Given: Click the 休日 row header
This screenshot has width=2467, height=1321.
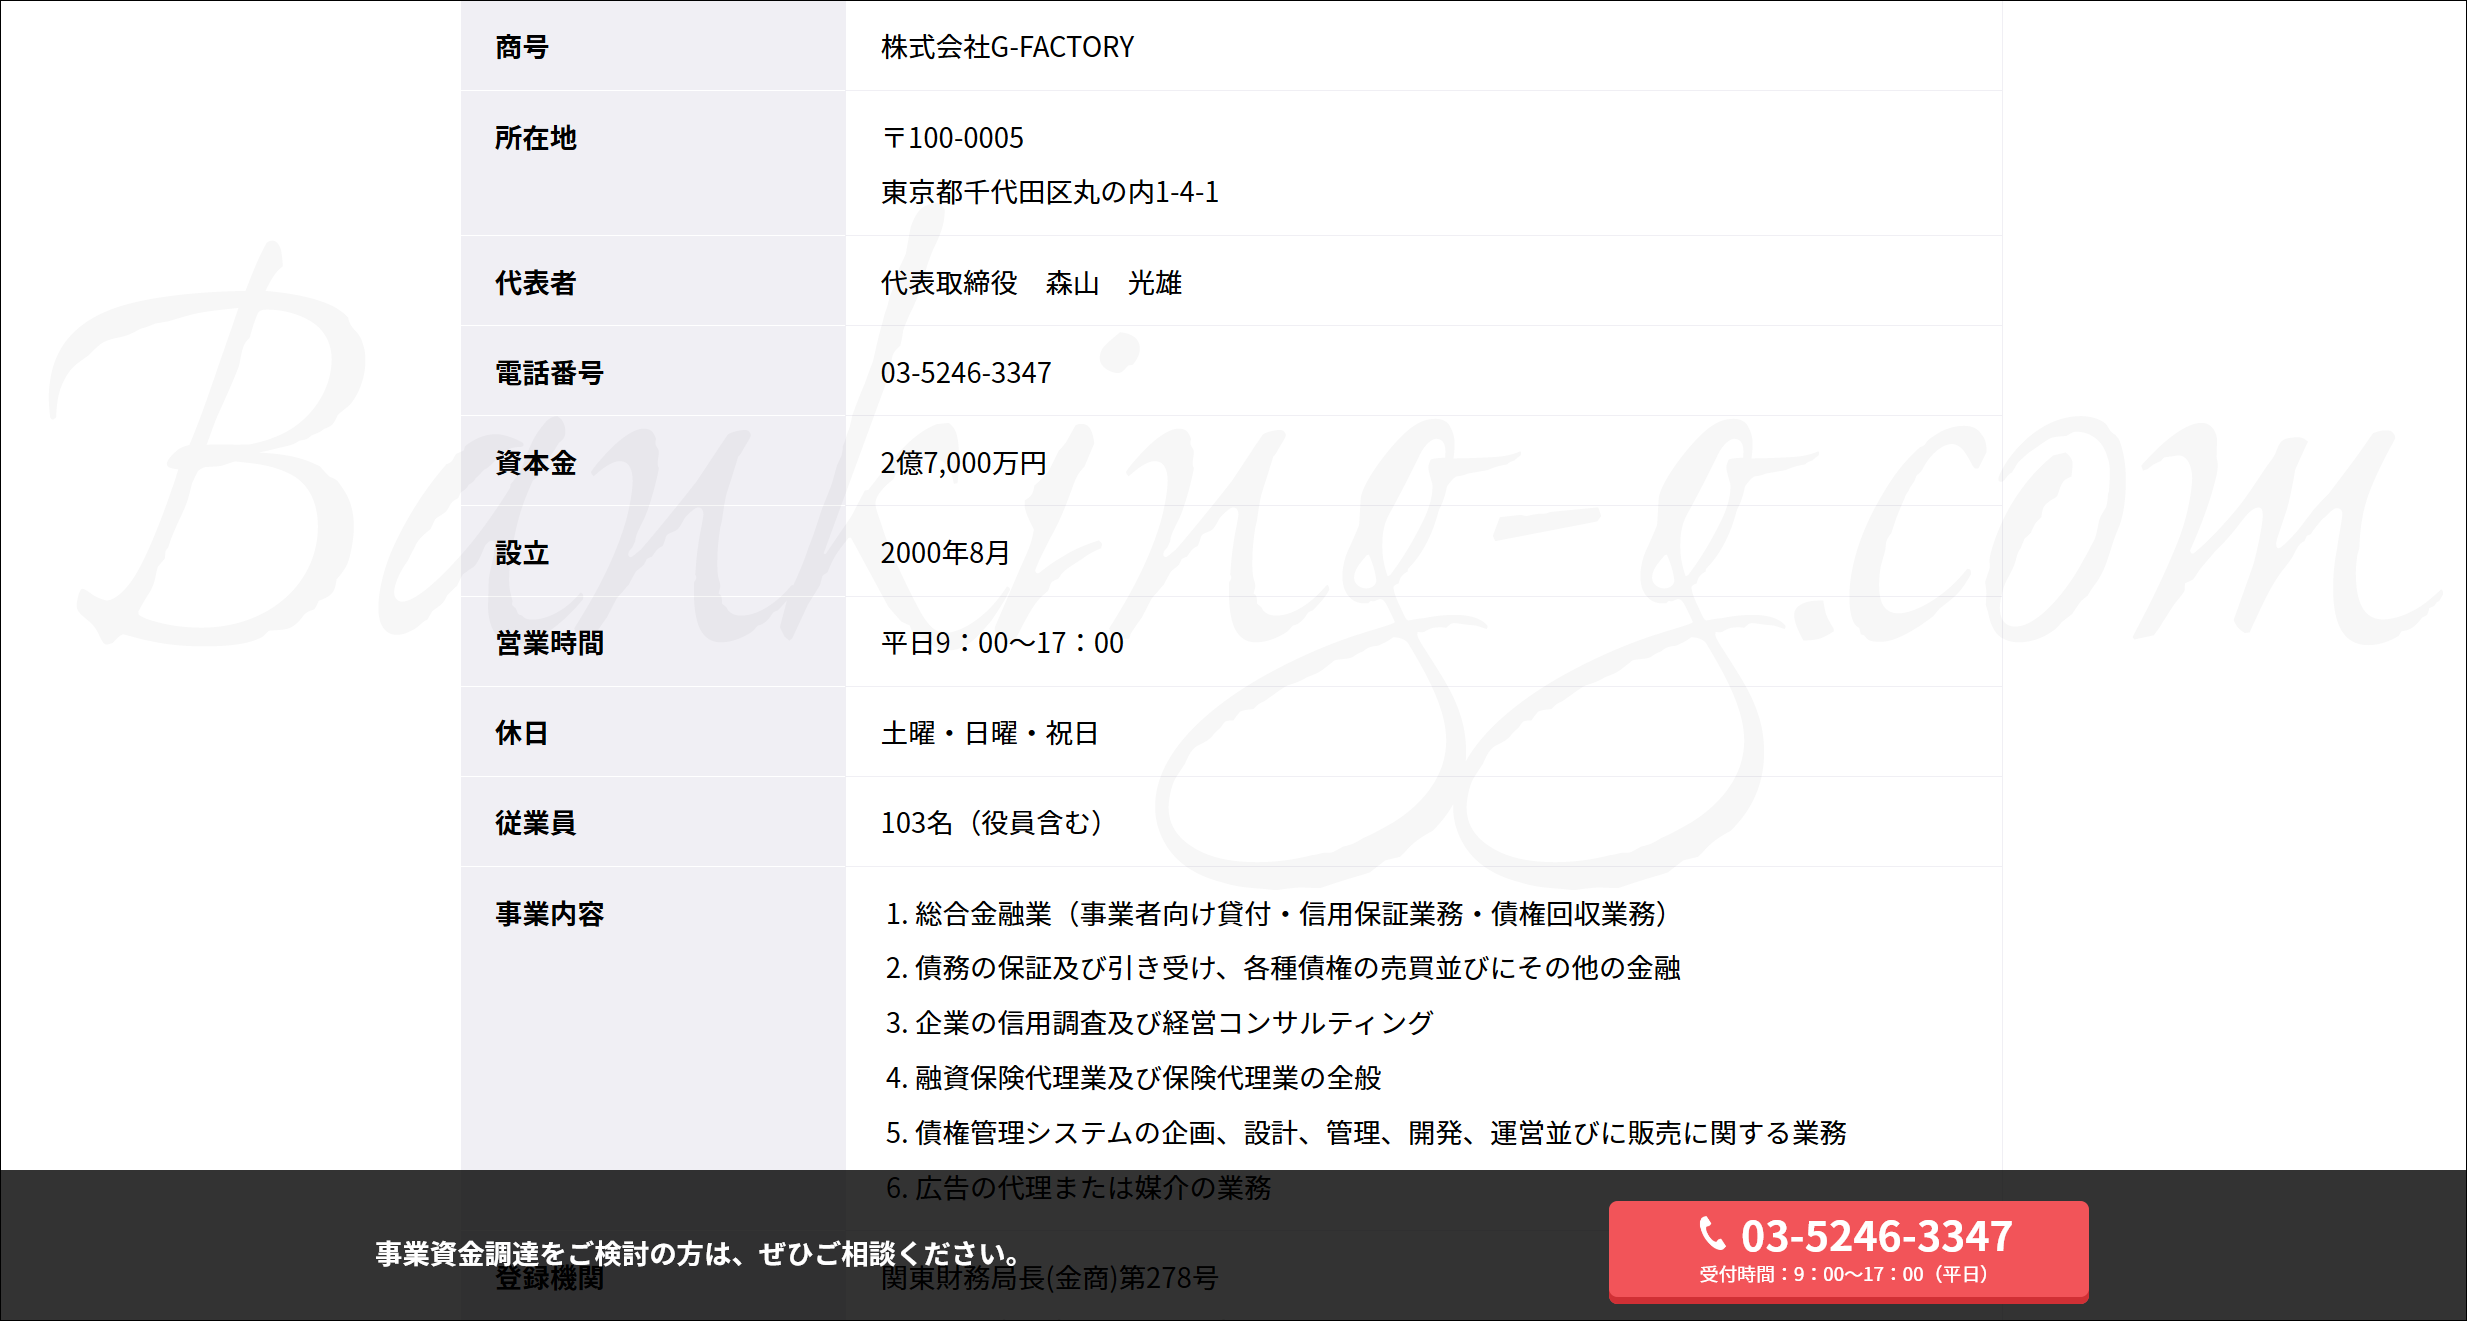Looking at the screenshot, I should click(x=653, y=732).
